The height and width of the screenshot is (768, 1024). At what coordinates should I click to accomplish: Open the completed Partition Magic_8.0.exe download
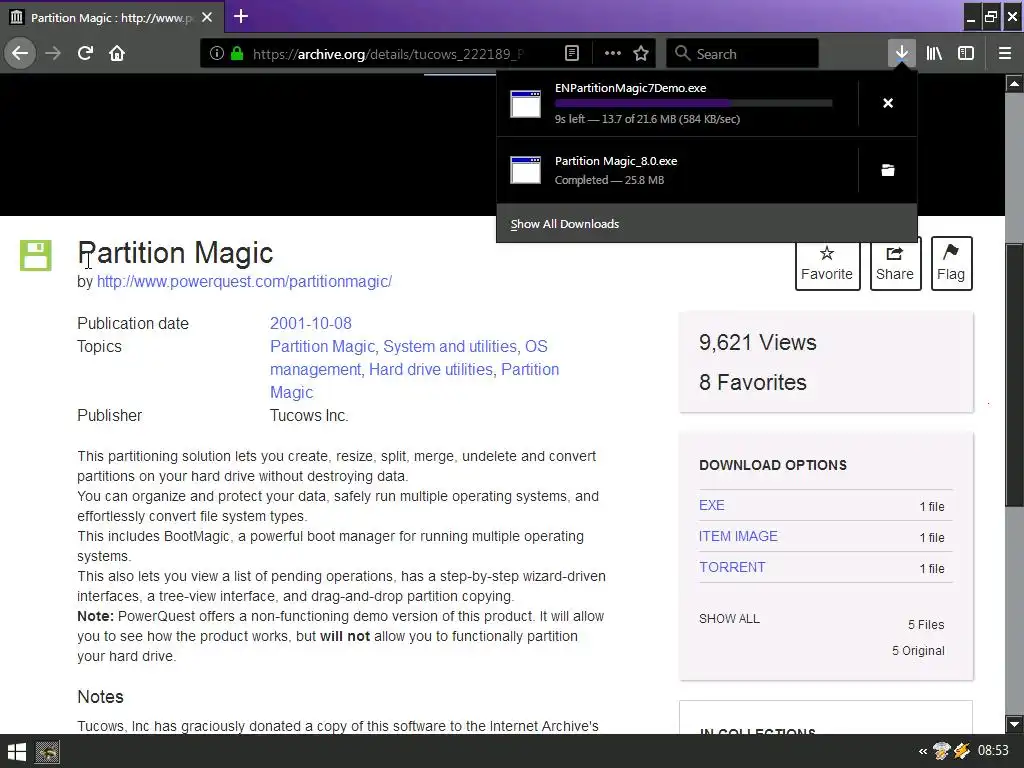(x=677, y=170)
